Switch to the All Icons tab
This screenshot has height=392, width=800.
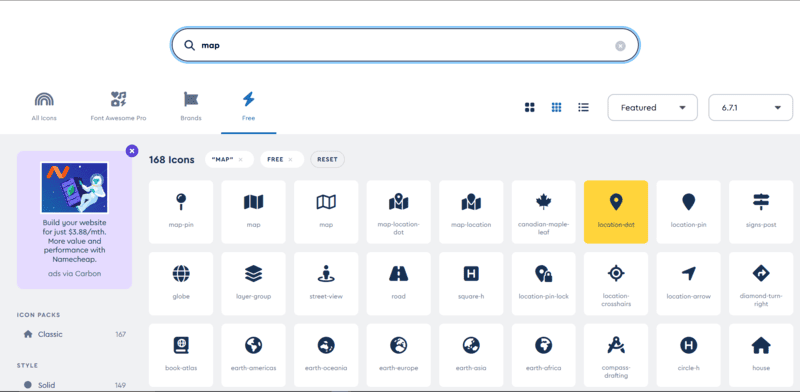click(x=44, y=107)
